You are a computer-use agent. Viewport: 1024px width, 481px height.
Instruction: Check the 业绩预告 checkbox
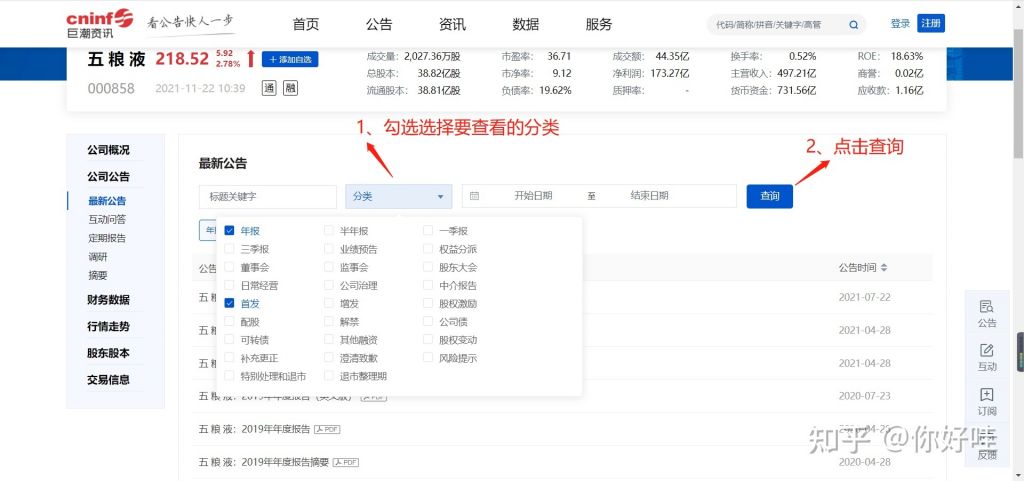tap(328, 249)
